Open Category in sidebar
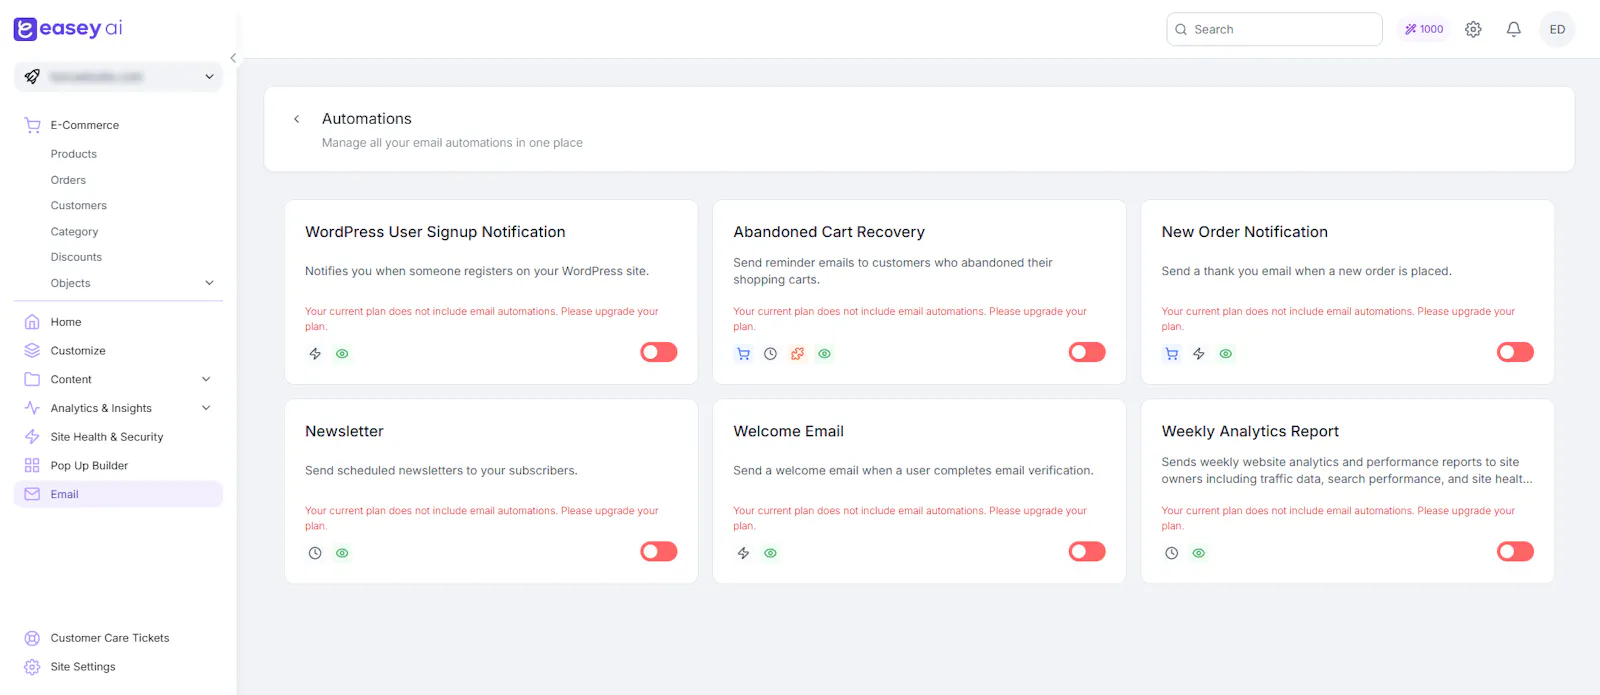 [75, 231]
